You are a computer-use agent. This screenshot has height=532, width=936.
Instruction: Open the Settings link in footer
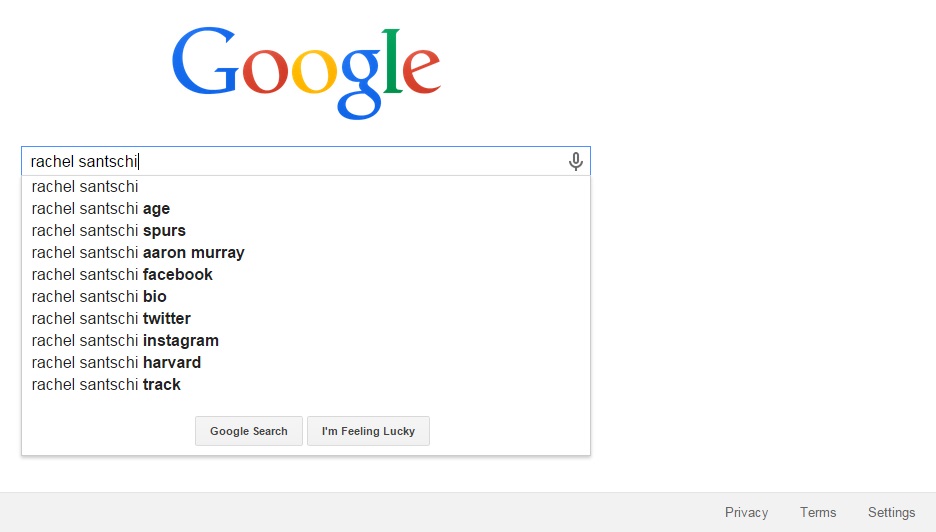pyautogui.click(x=891, y=512)
